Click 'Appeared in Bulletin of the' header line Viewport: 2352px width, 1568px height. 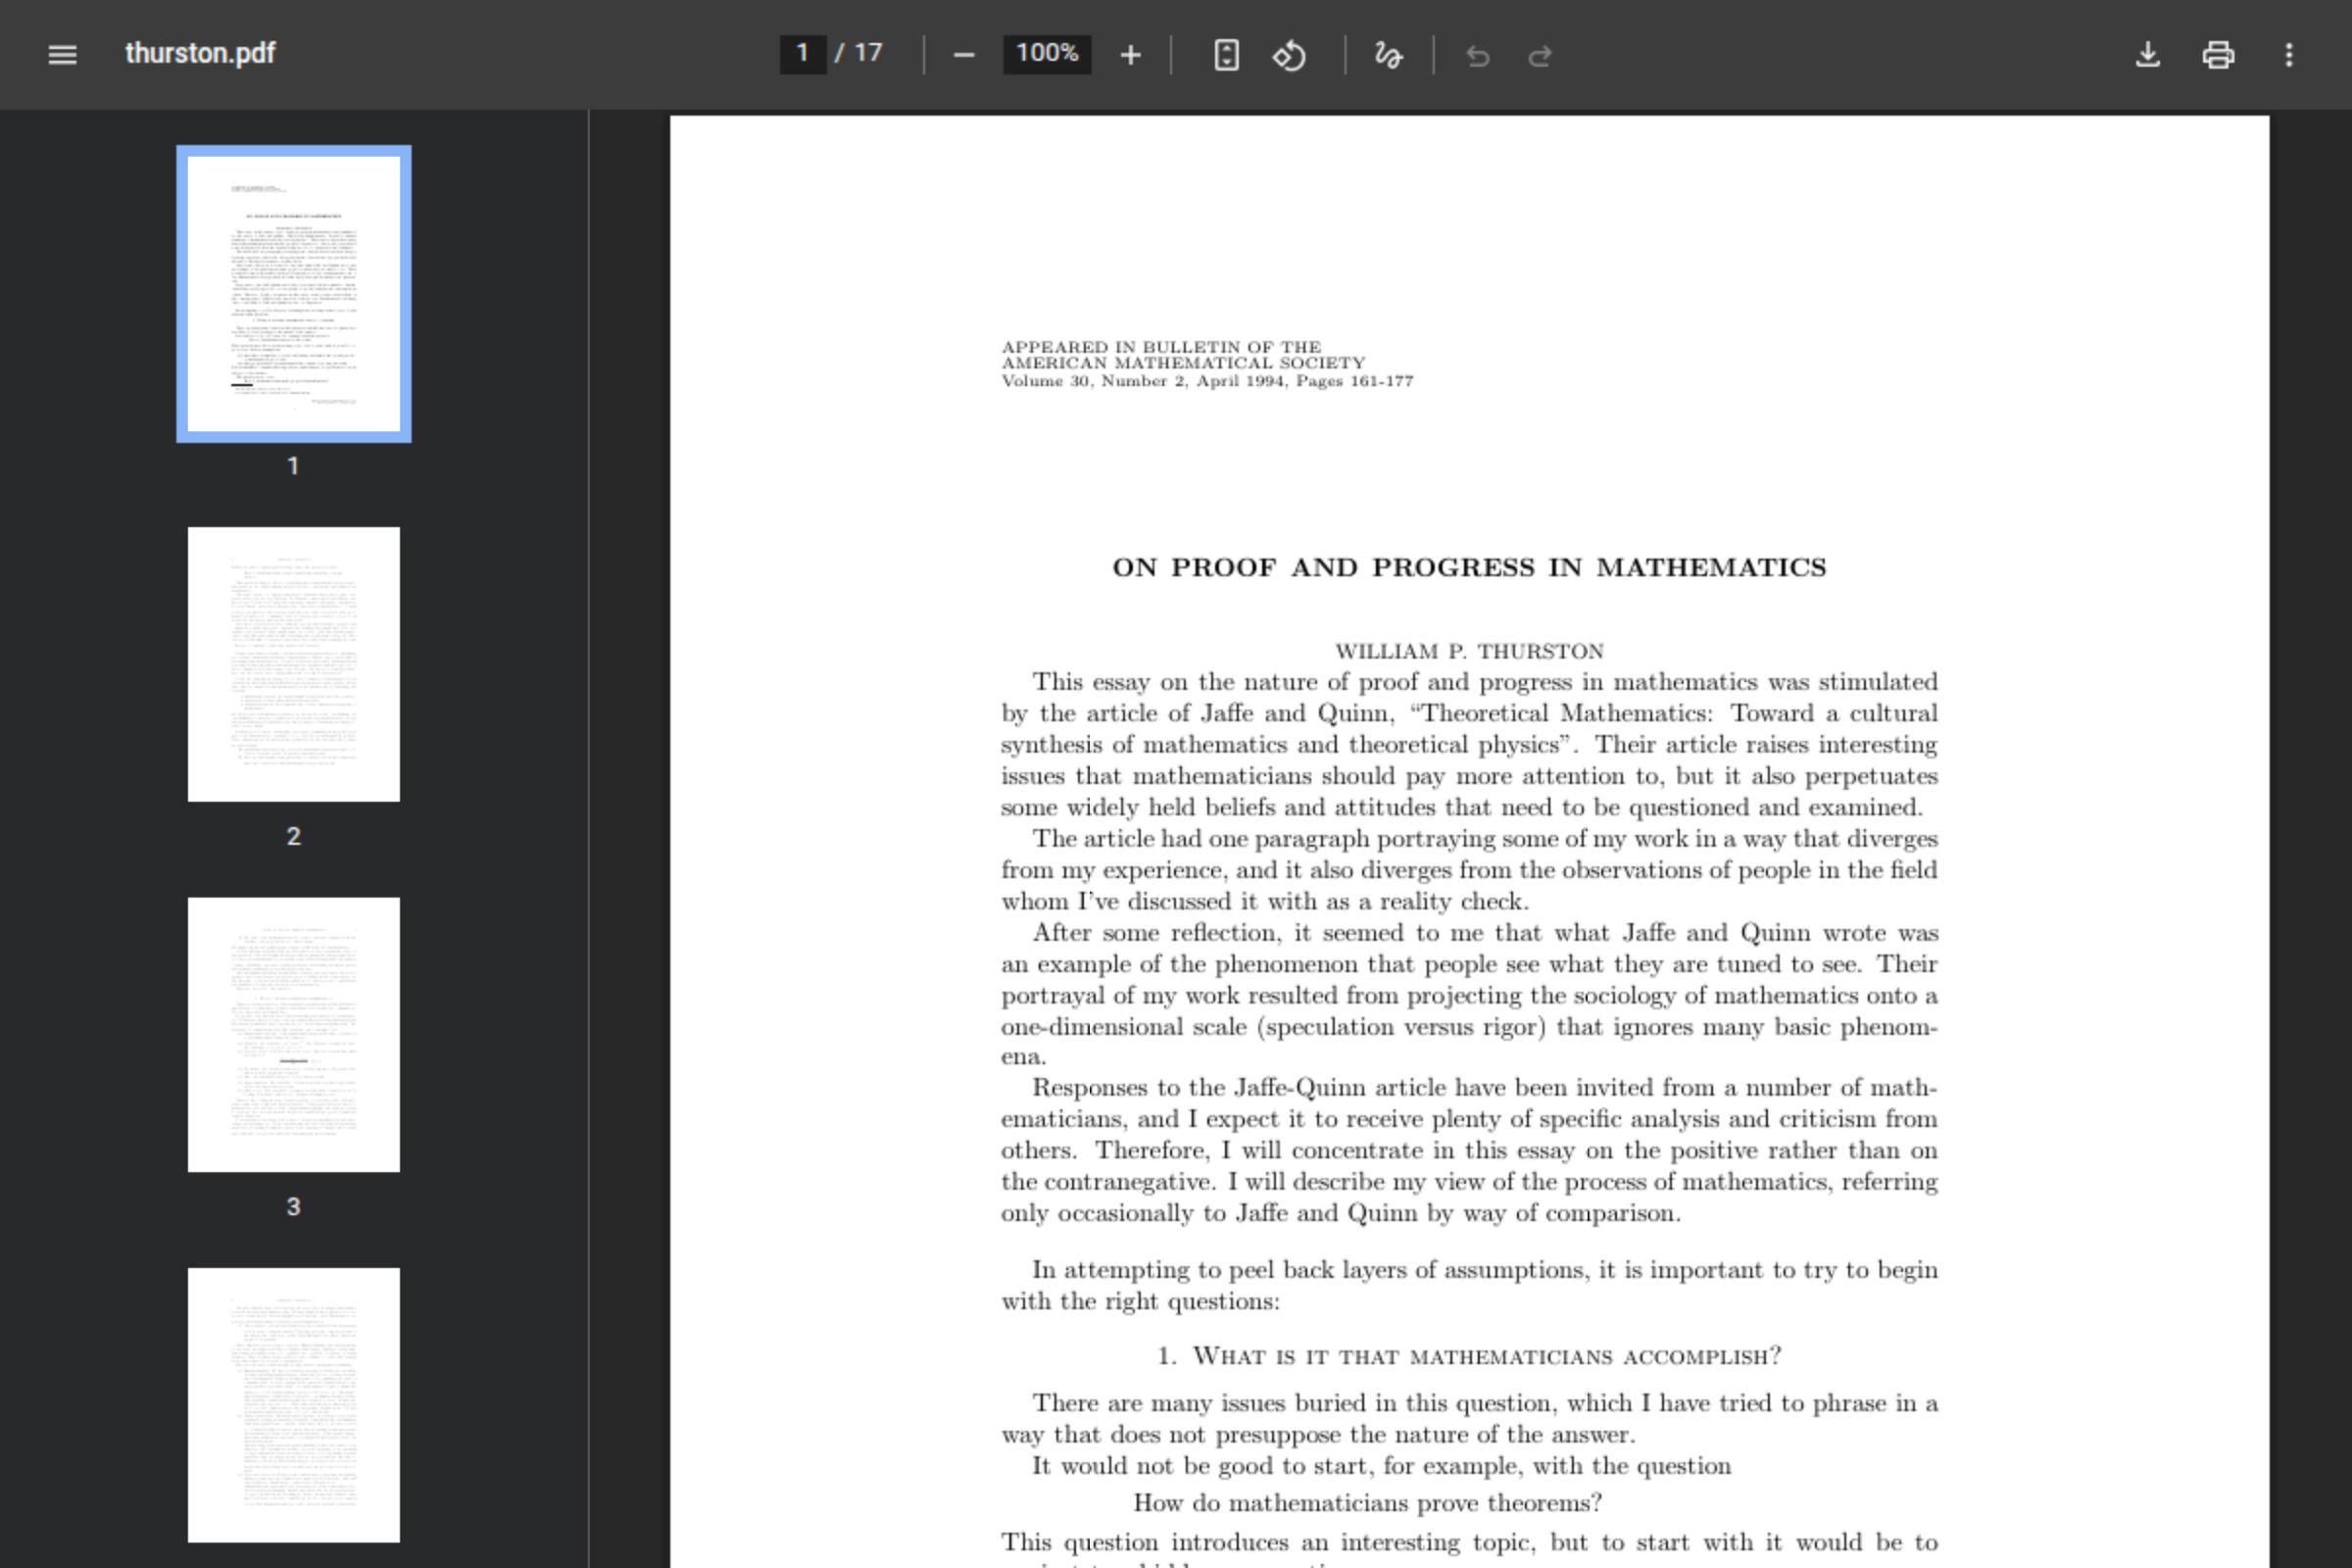tap(1161, 347)
